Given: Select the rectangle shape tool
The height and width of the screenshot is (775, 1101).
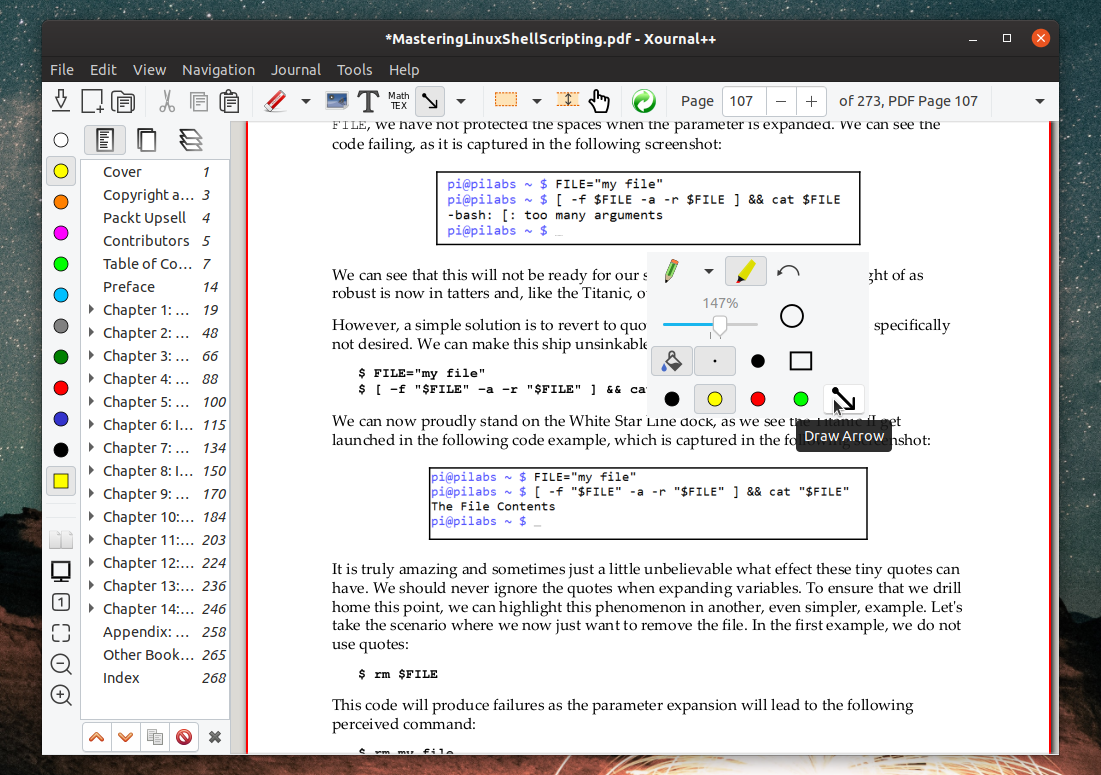Looking at the screenshot, I should point(800,361).
